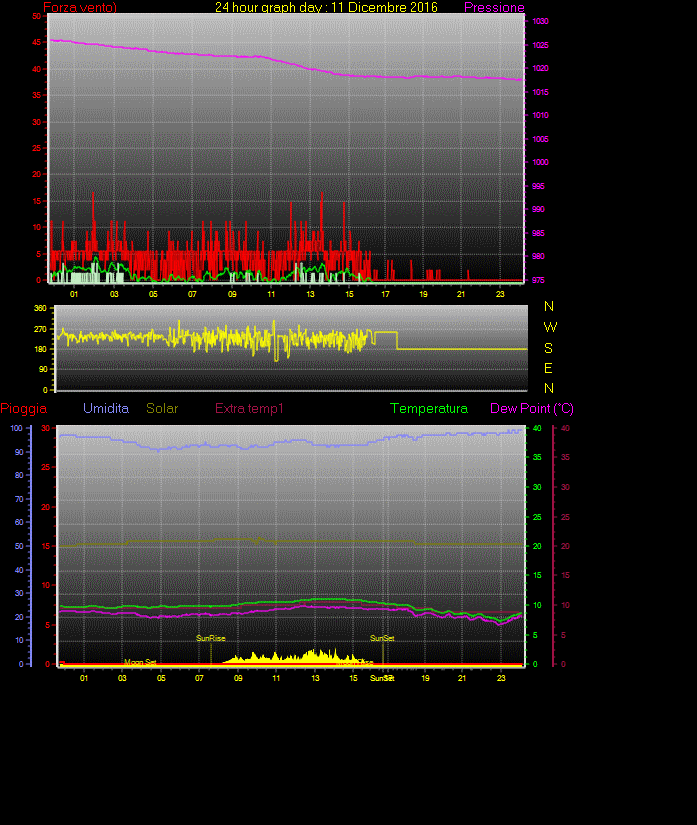Click the '980' pressure scale value

tap(538, 256)
